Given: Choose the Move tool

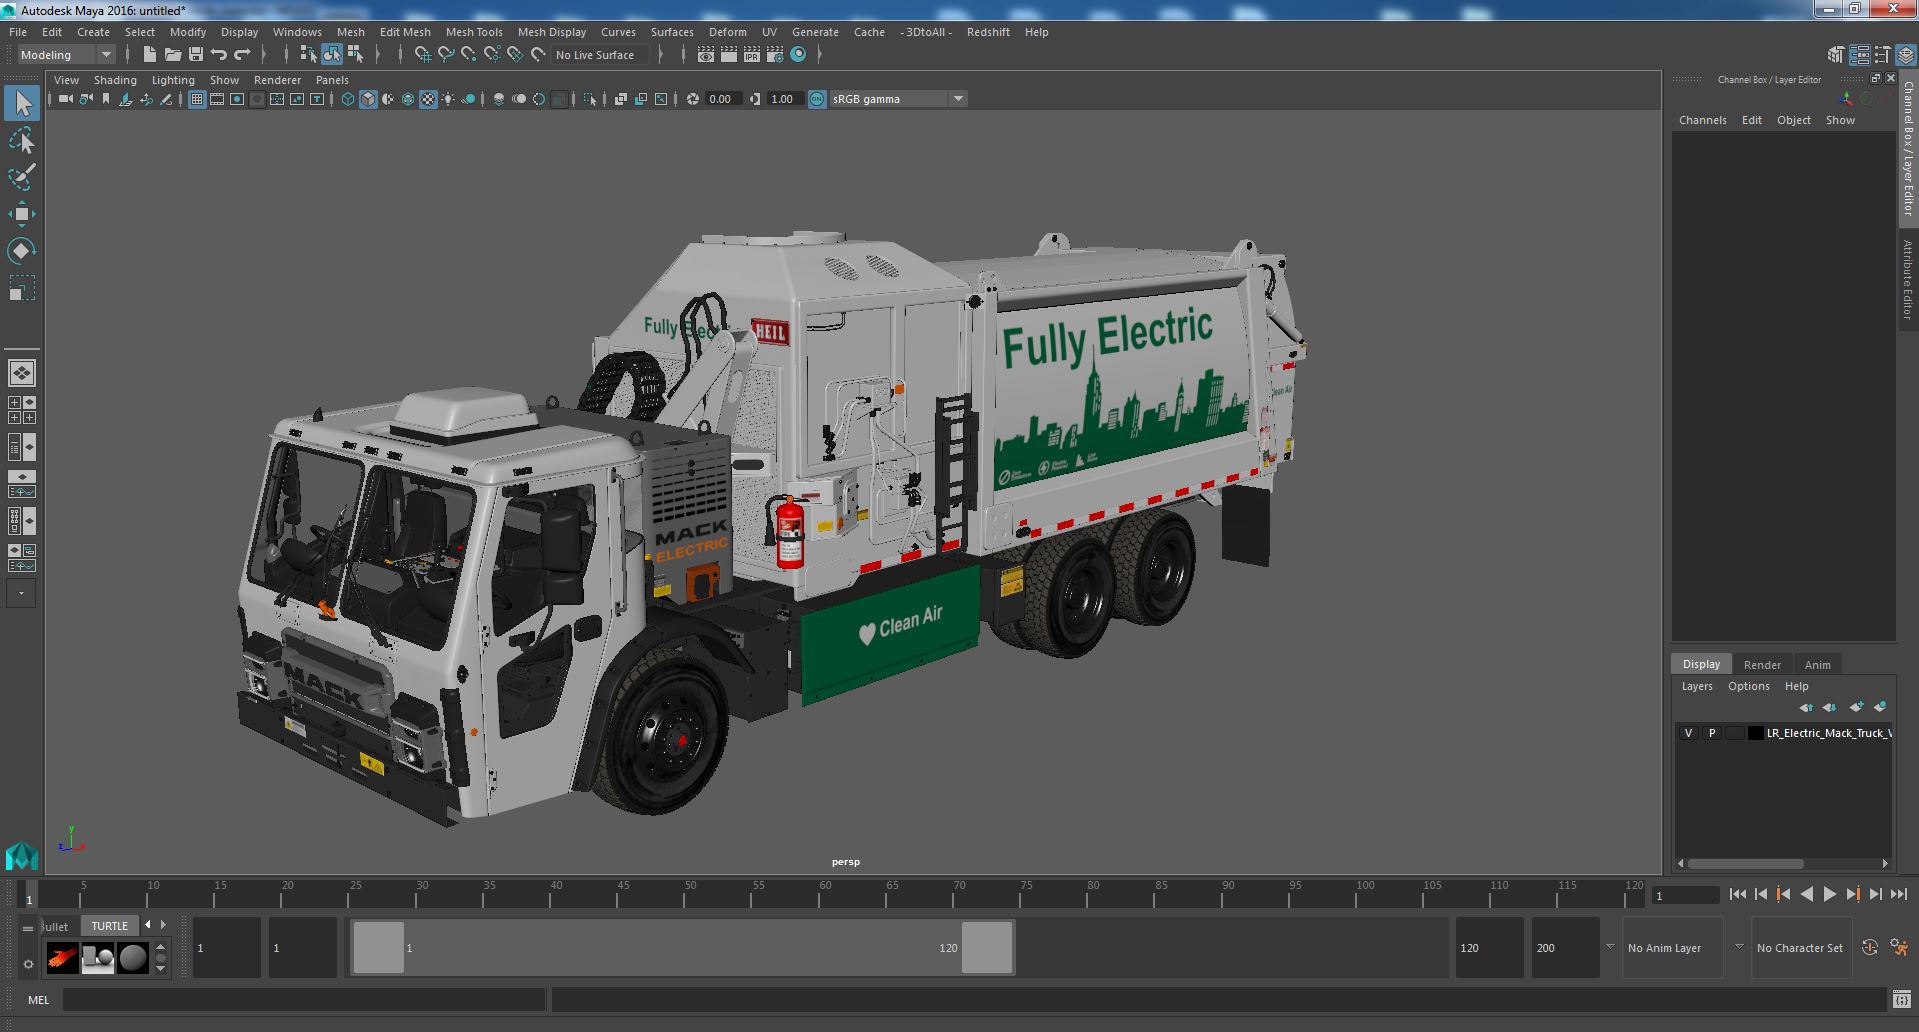Looking at the screenshot, I should 21,214.
